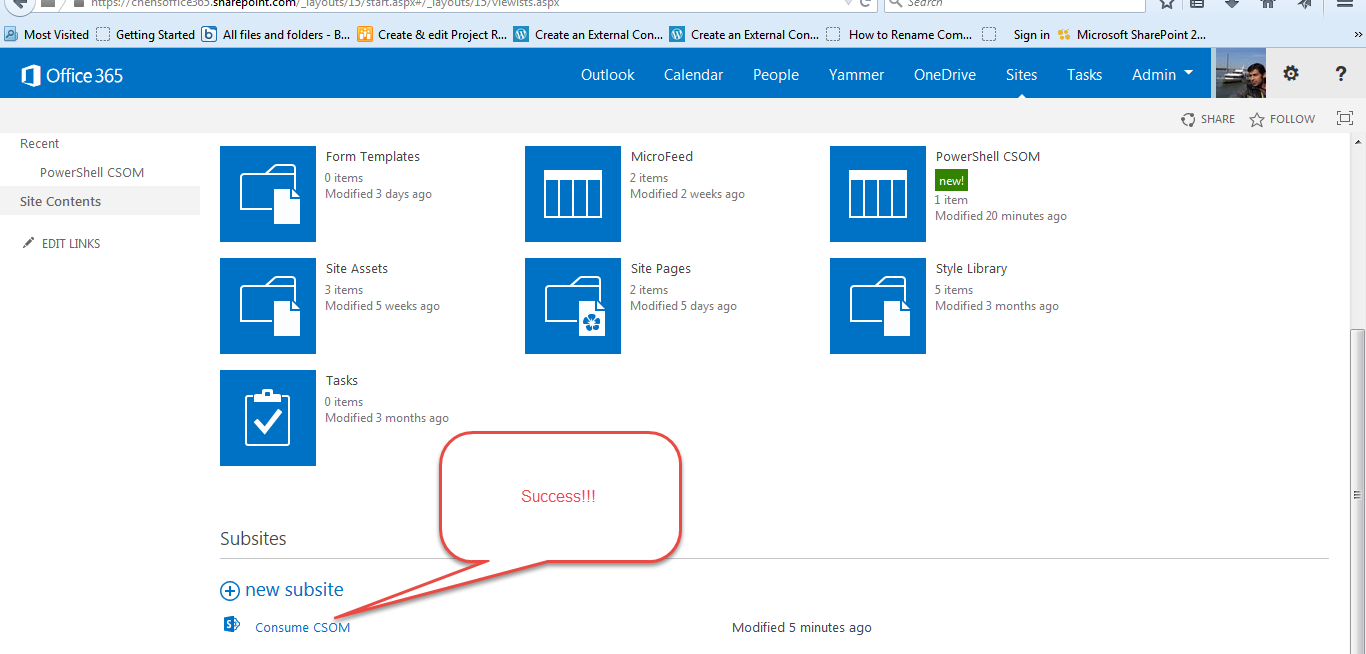Click the 'Subsites' section heading
Screen dimensions: 1366x654
tap(253, 539)
